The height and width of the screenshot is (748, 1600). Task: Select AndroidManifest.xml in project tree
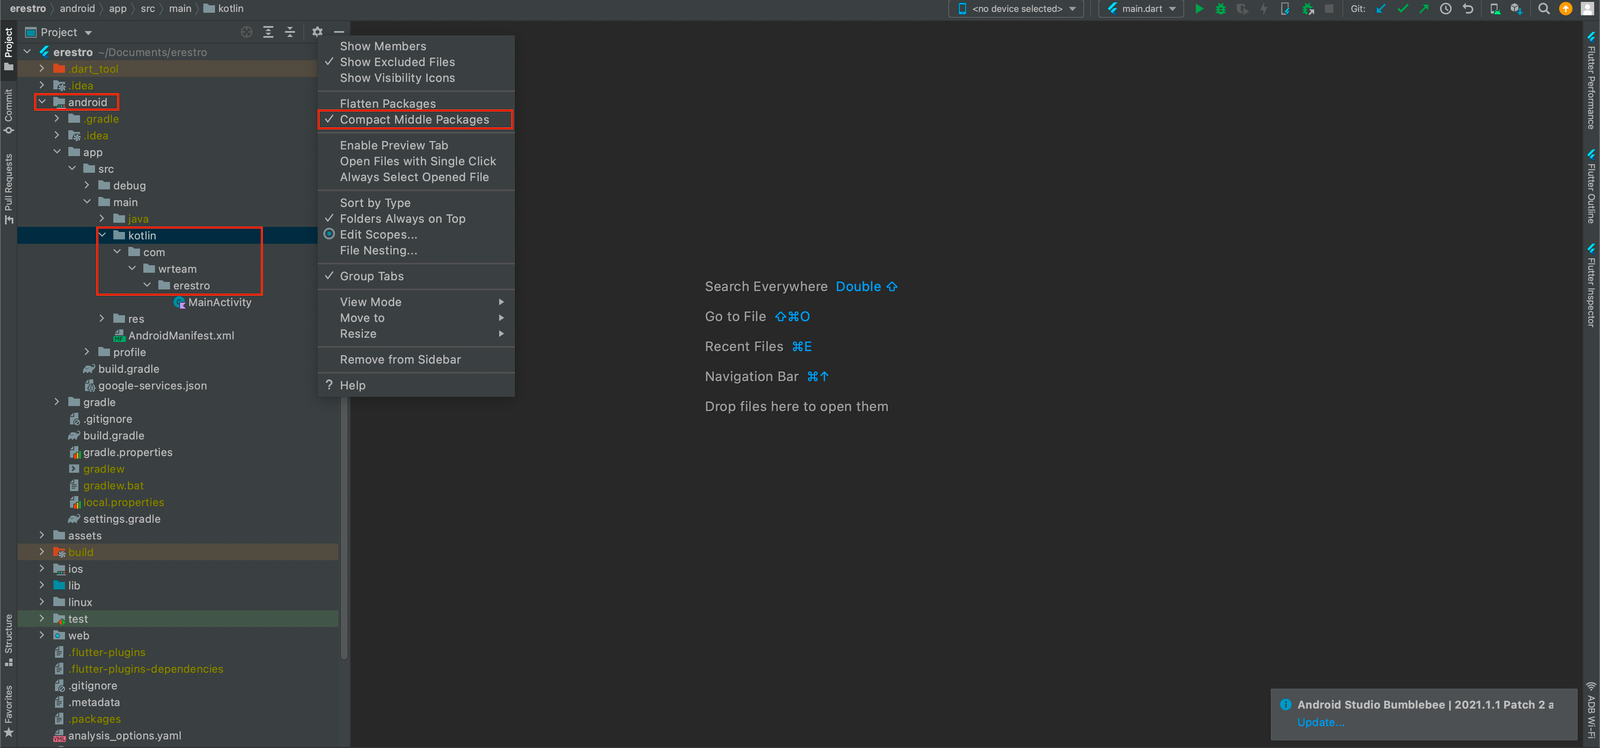click(180, 336)
